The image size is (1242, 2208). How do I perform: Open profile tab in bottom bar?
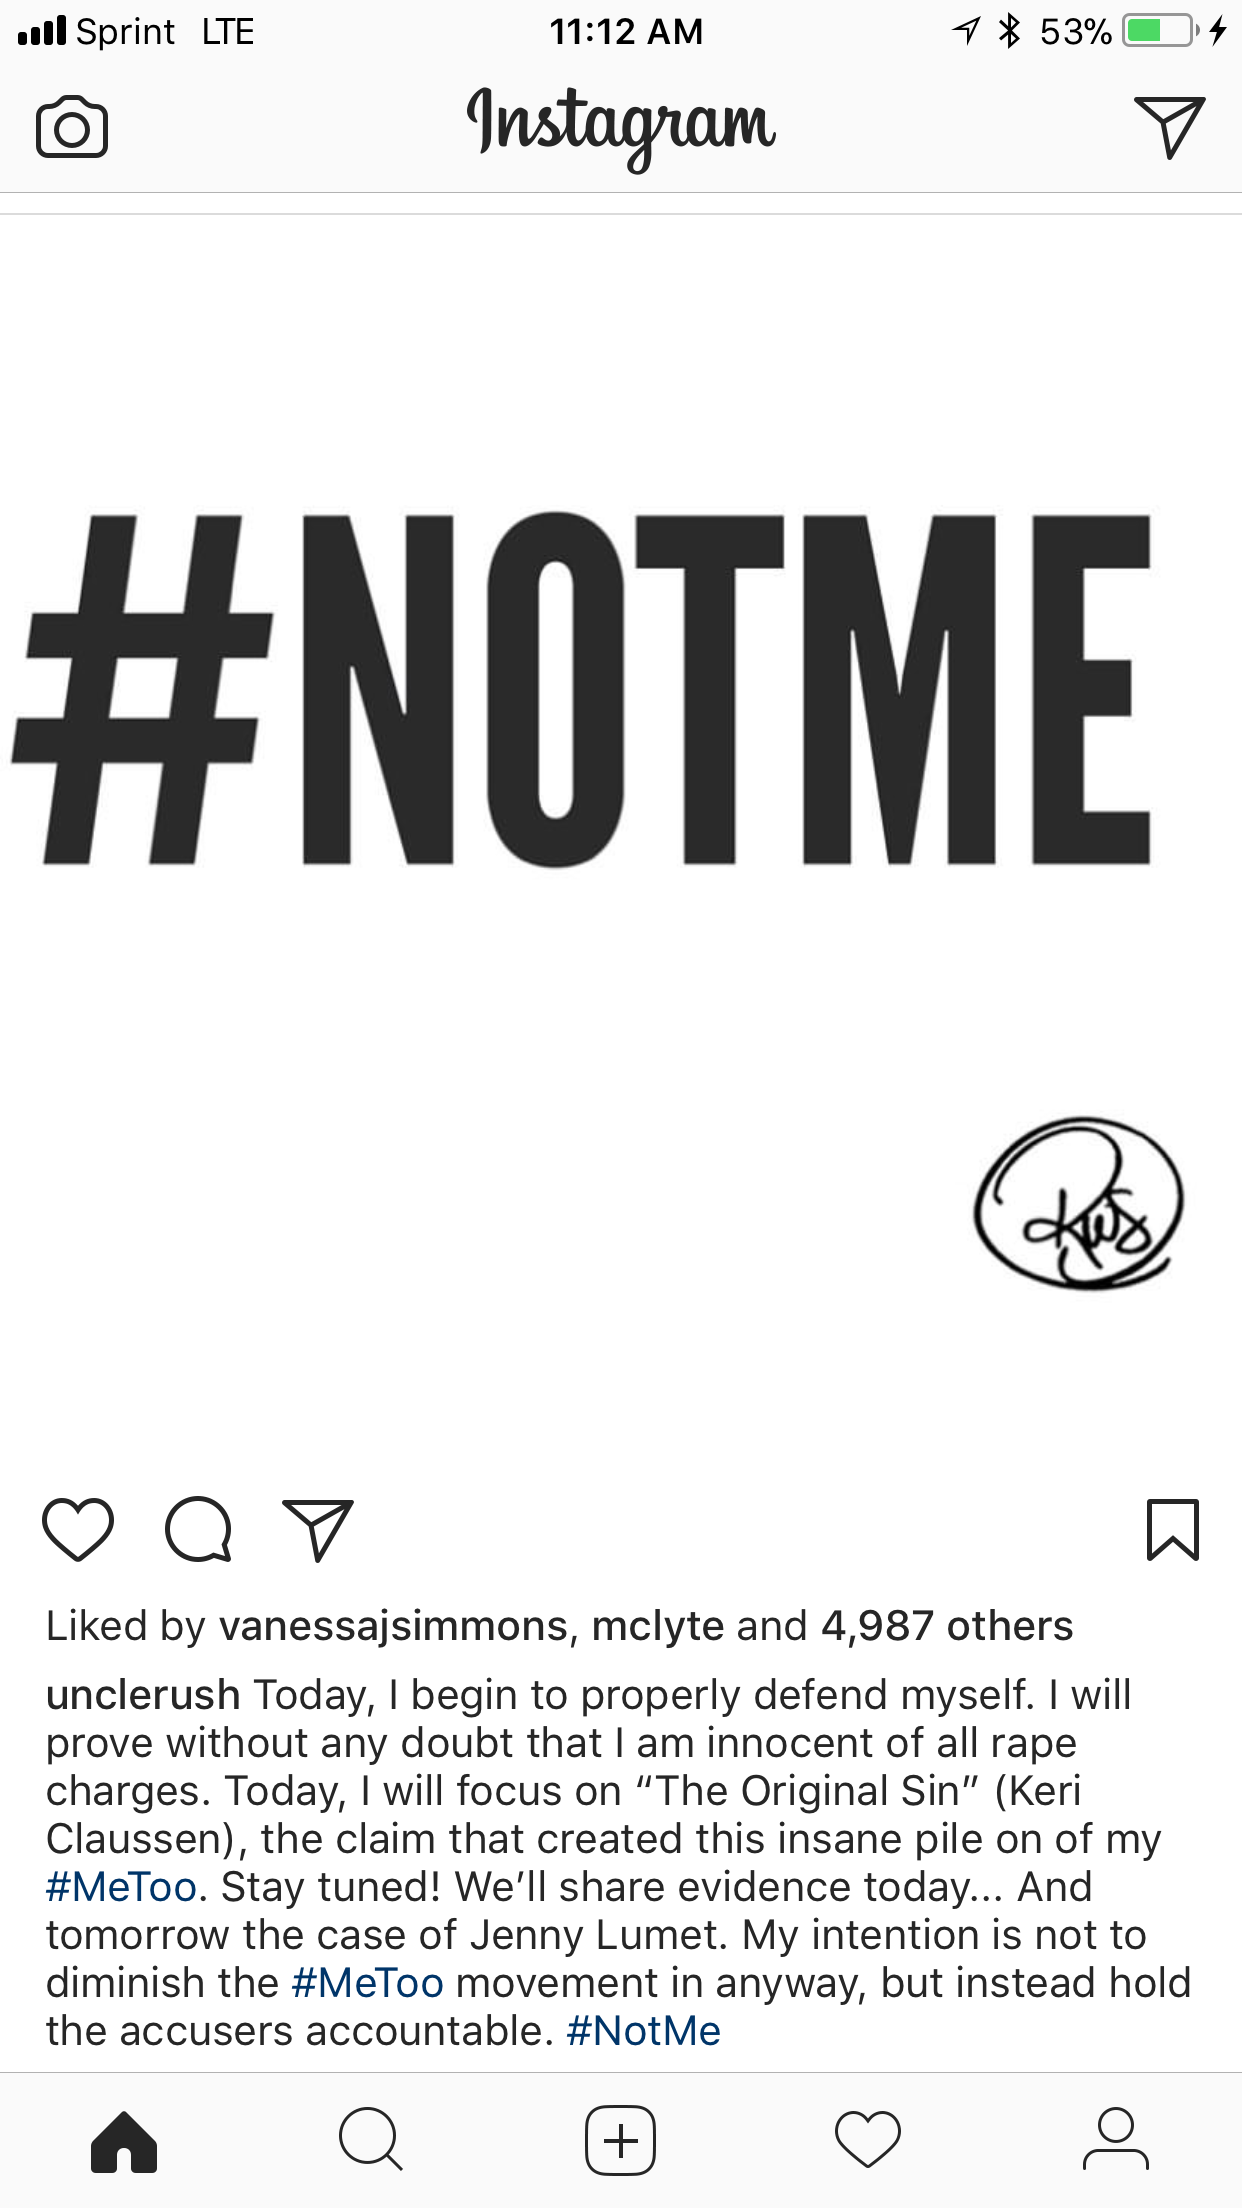pyautogui.click(x=1116, y=2139)
